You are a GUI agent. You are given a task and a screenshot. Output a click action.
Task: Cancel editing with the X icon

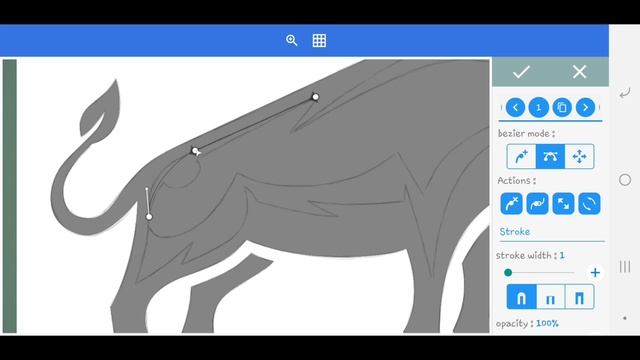[579, 72]
